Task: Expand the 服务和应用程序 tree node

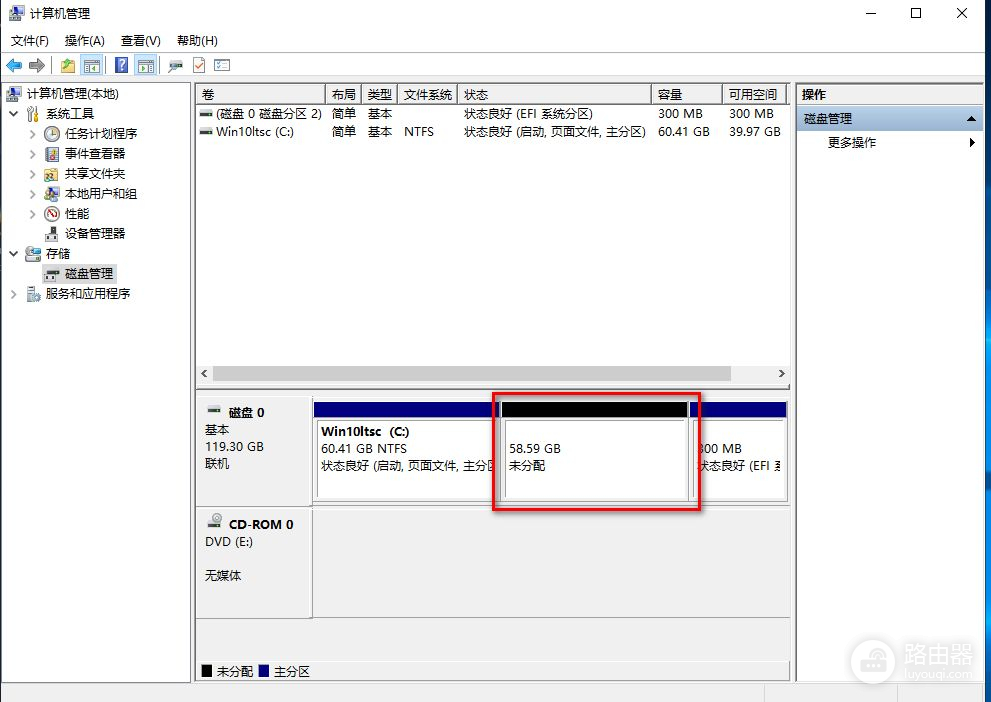Action: point(14,294)
